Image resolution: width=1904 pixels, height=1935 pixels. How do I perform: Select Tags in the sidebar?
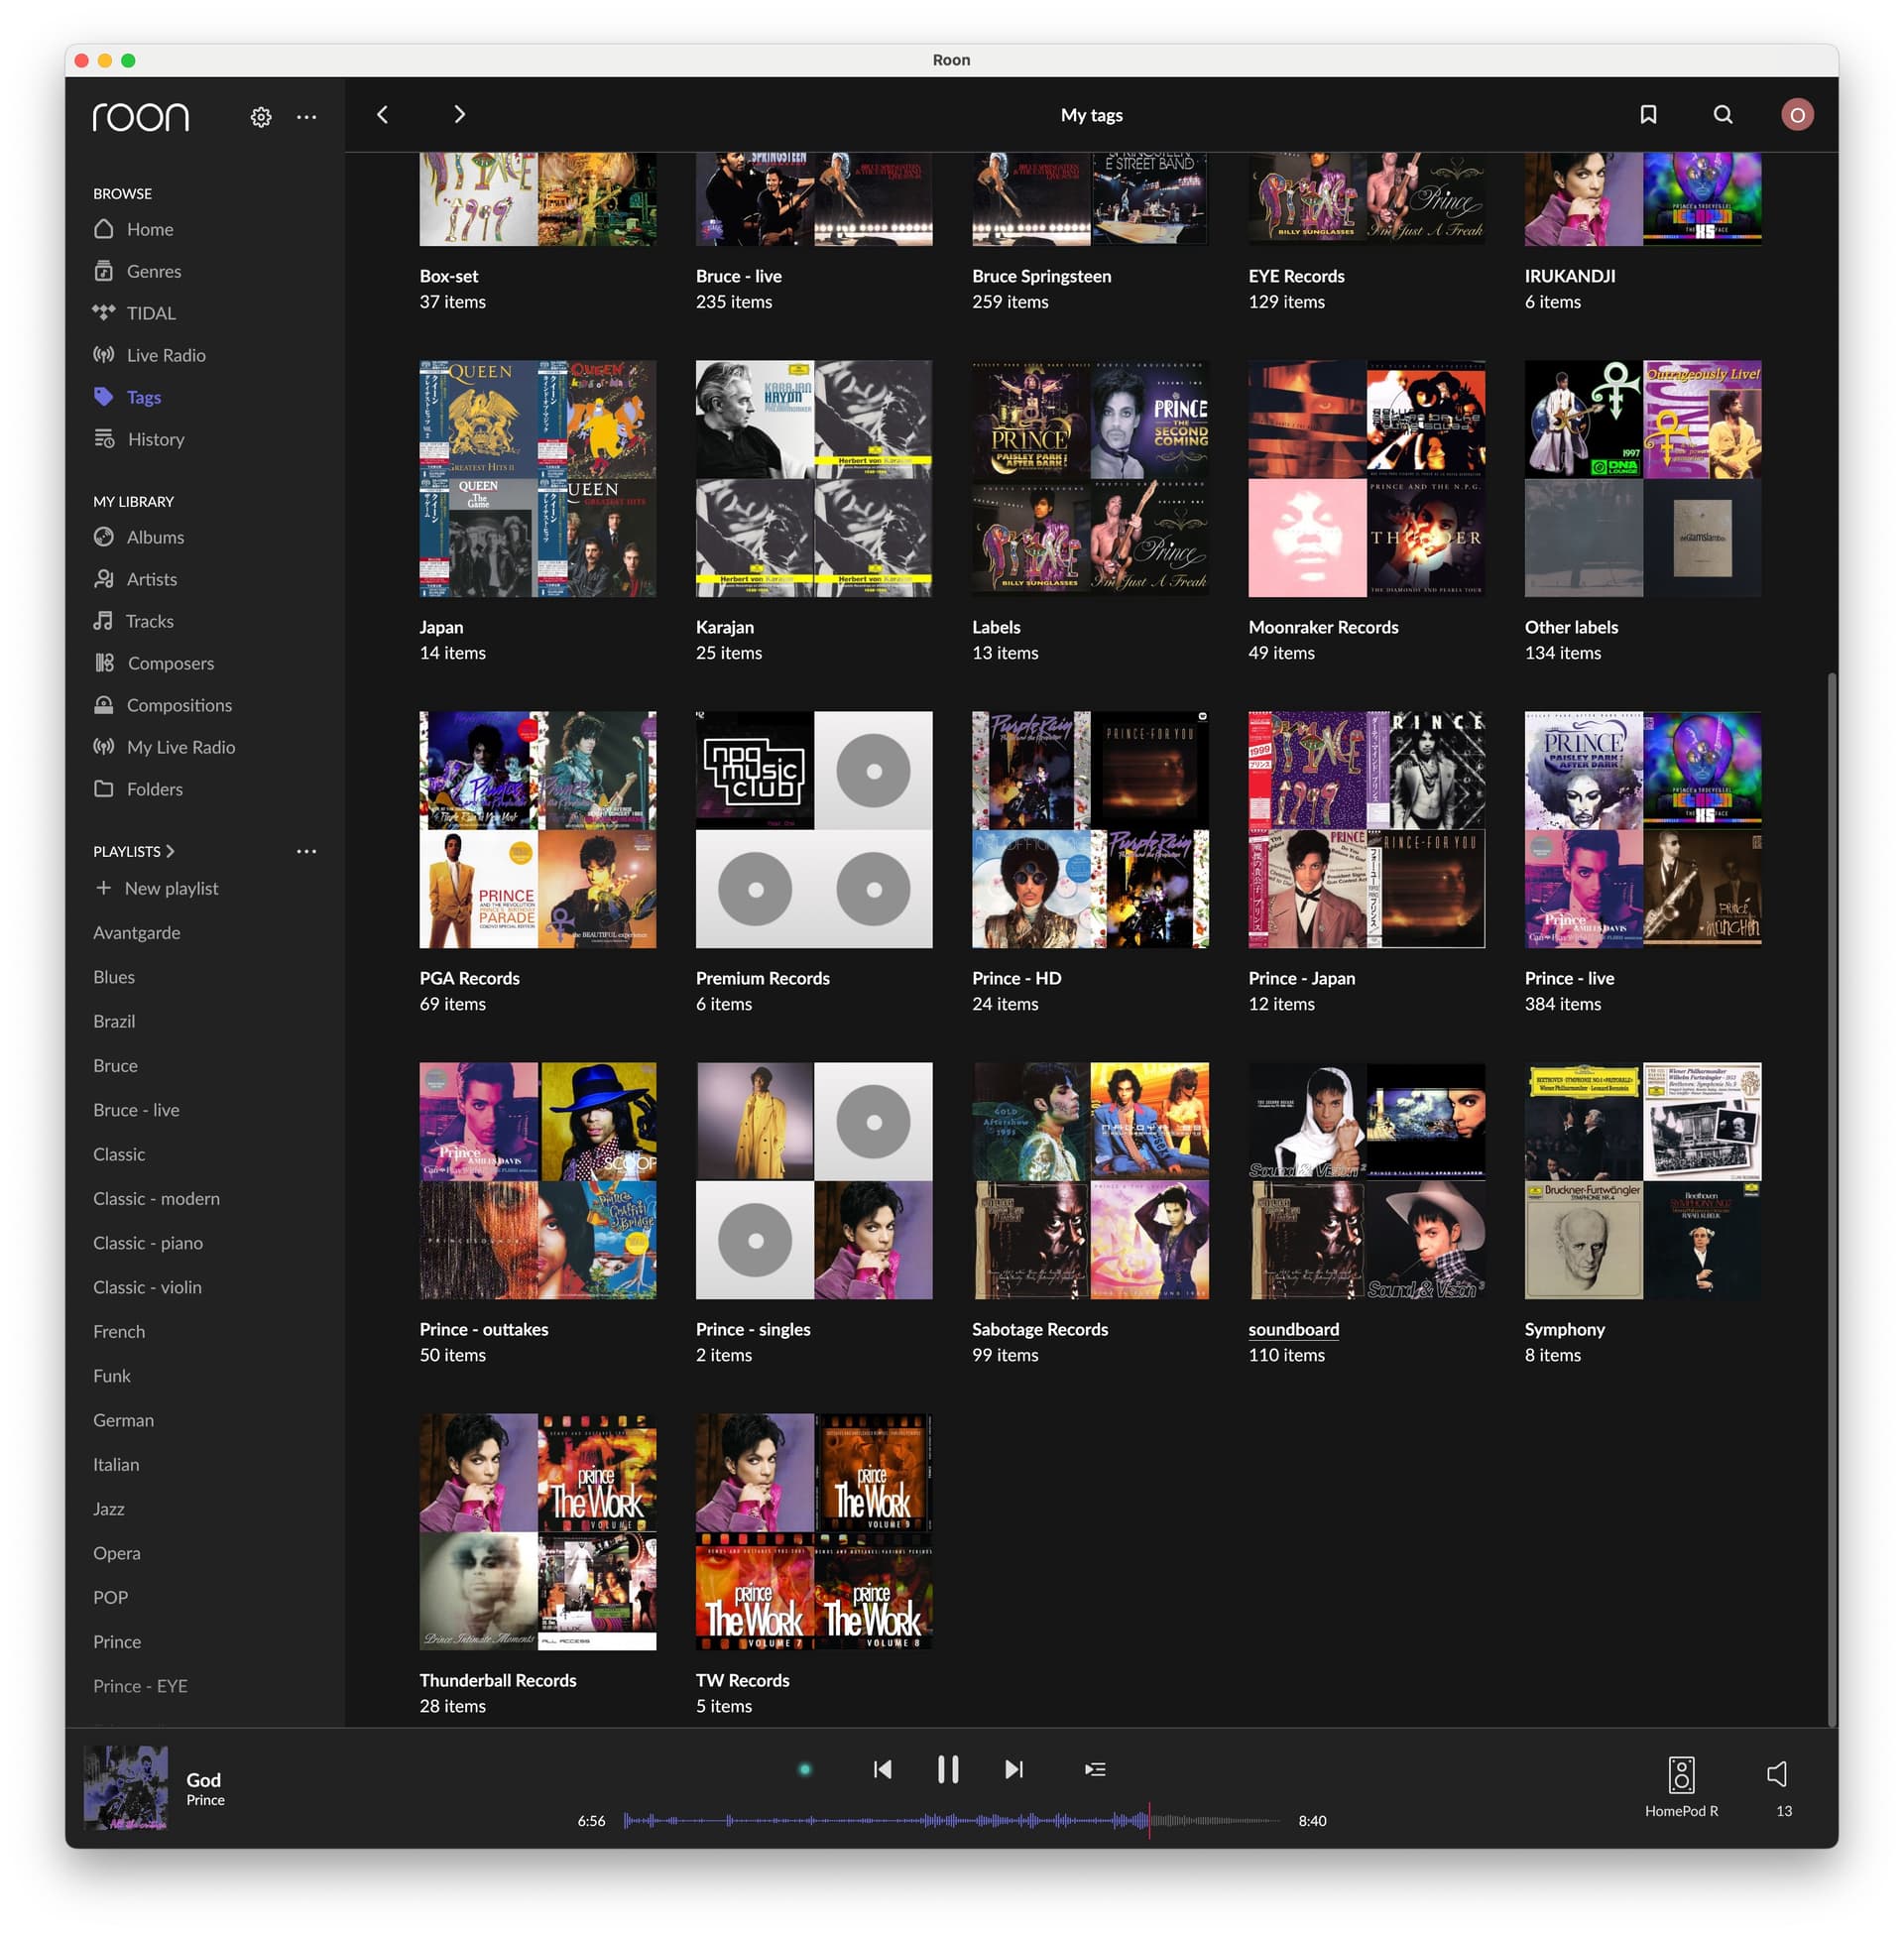point(127,397)
